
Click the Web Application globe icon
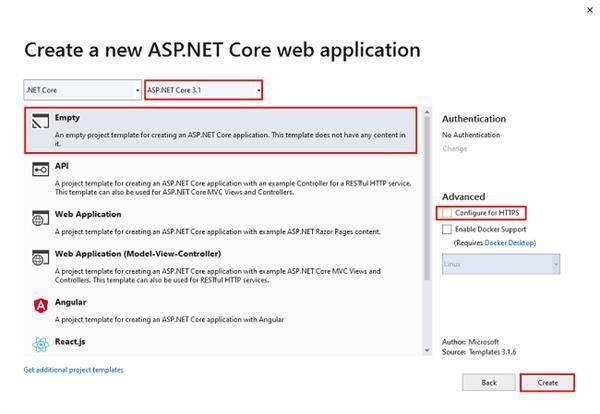coord(39,218)
